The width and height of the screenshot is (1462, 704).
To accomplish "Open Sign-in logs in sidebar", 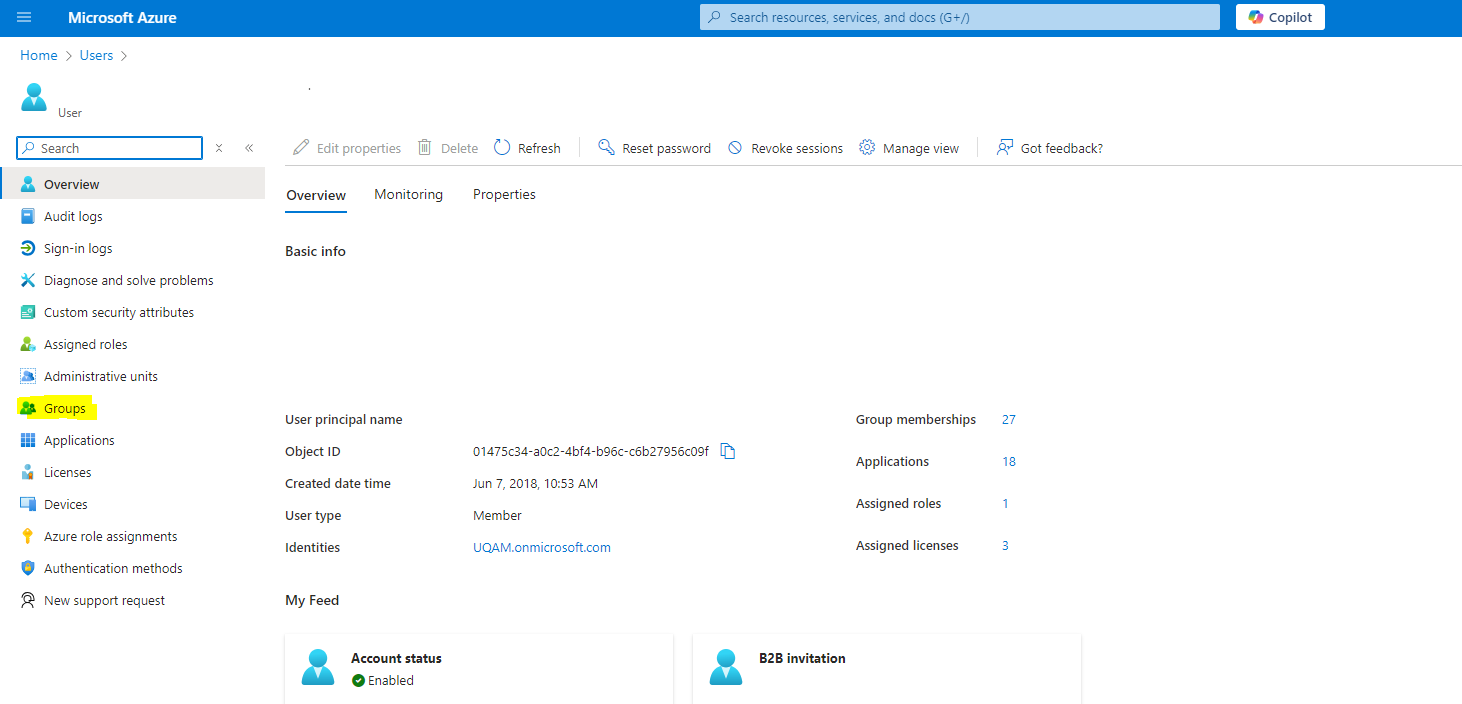I will (77, 248).
